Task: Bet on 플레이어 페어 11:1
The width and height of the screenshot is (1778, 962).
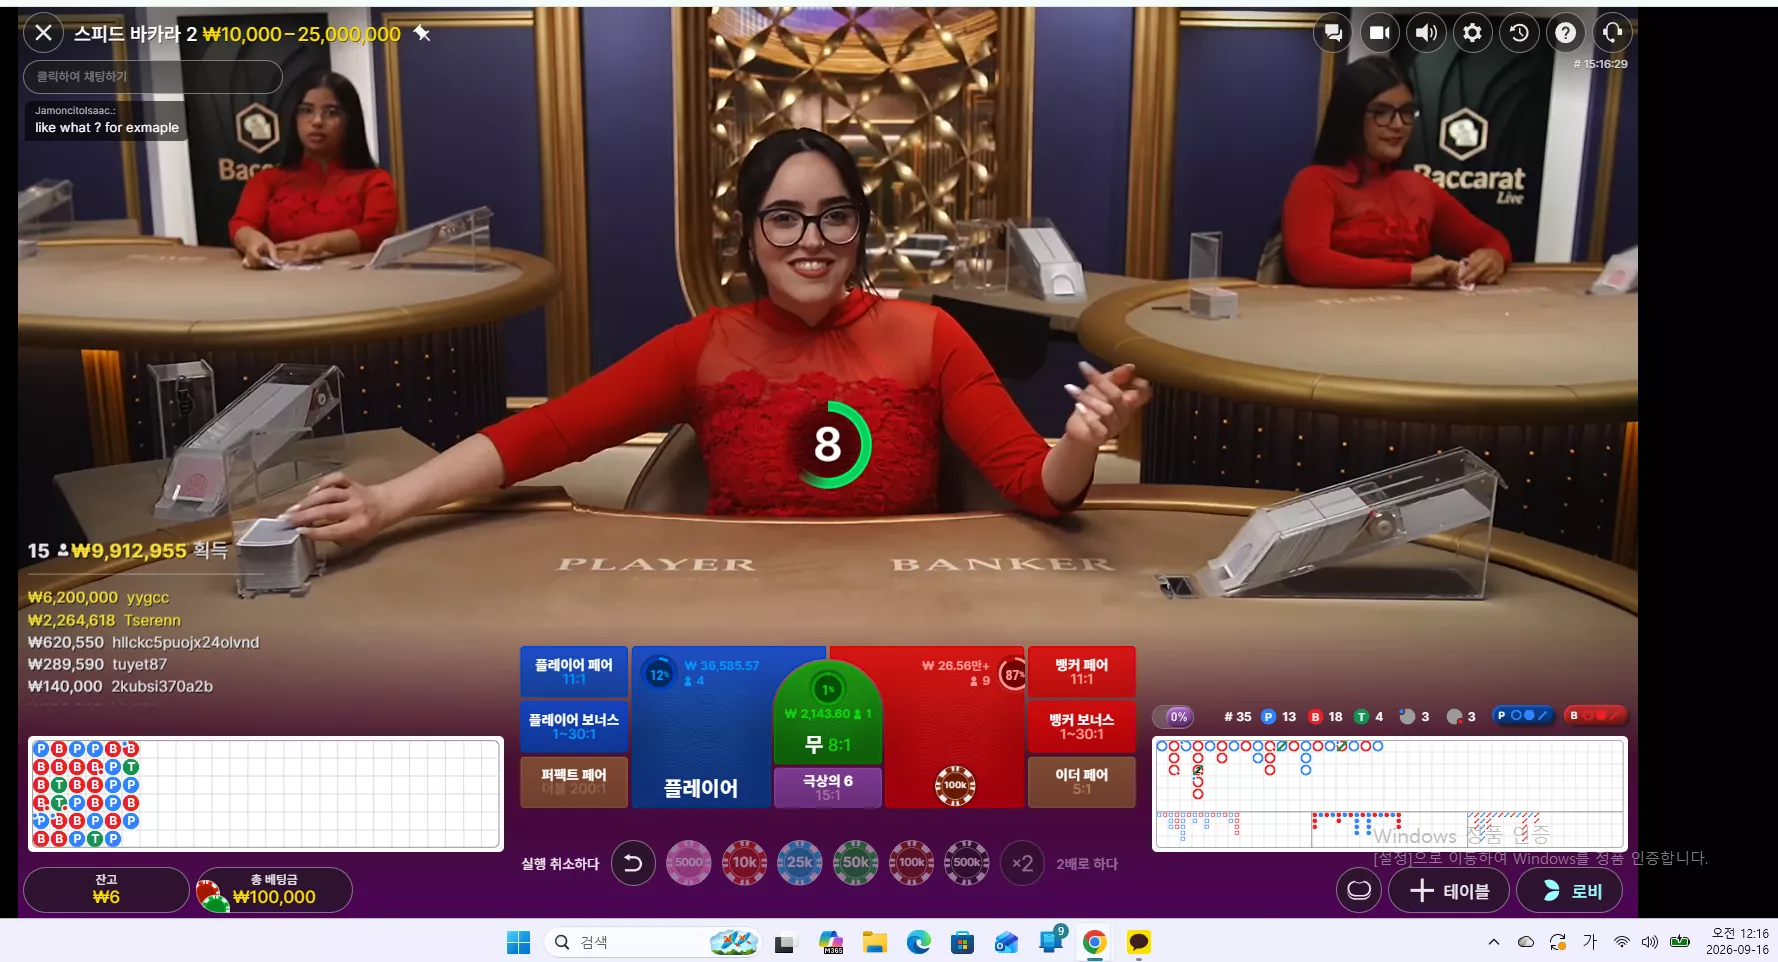Action: tap(574, 672)
